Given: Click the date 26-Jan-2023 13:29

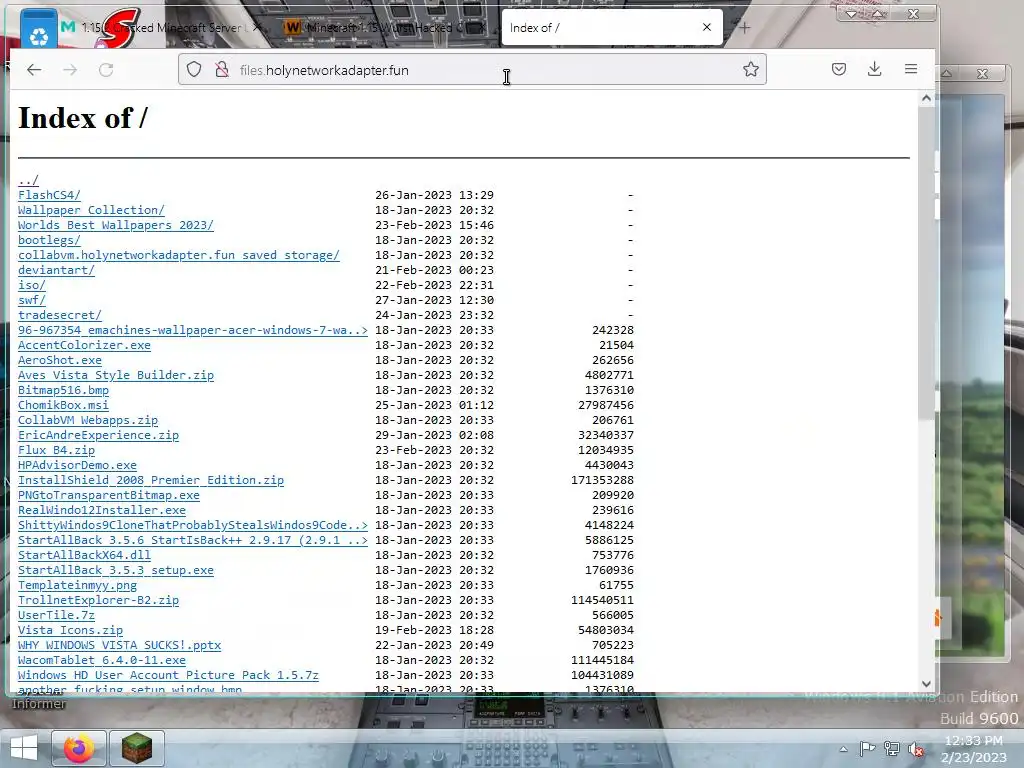Looking at the screenshot, I should (x=434, y=195).
